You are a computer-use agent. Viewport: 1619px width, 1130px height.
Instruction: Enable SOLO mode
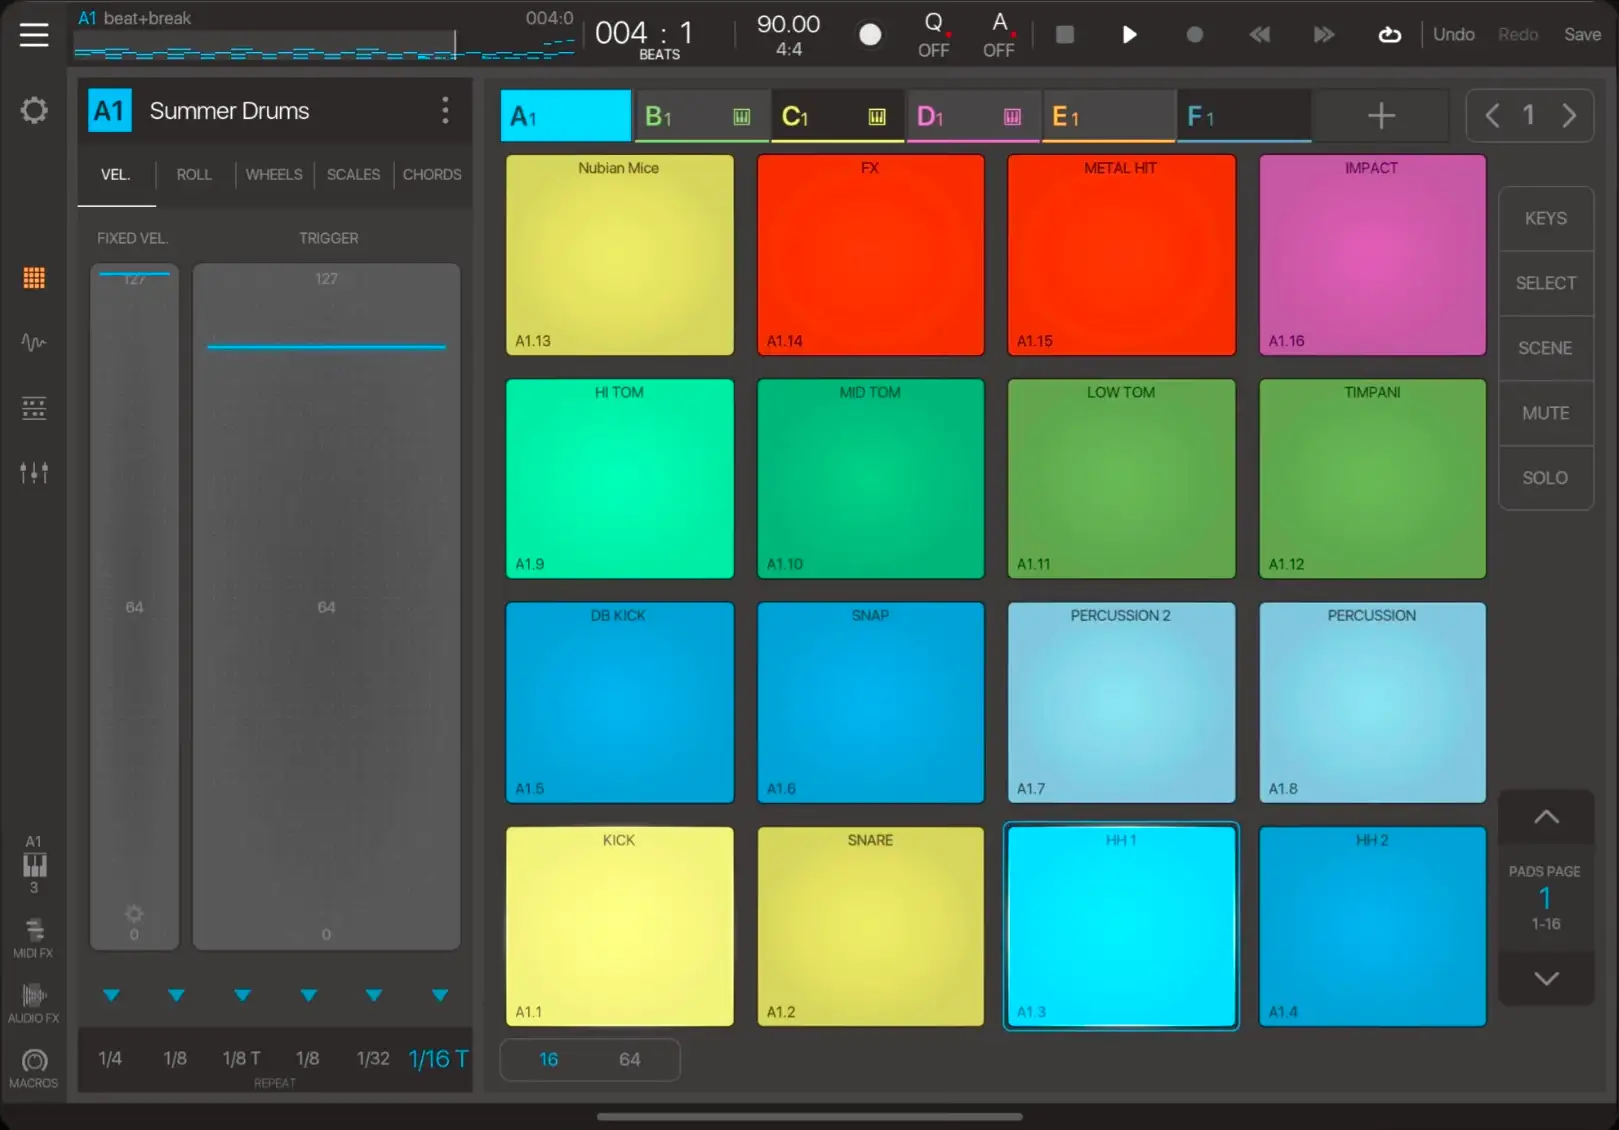click(1546, 478)
